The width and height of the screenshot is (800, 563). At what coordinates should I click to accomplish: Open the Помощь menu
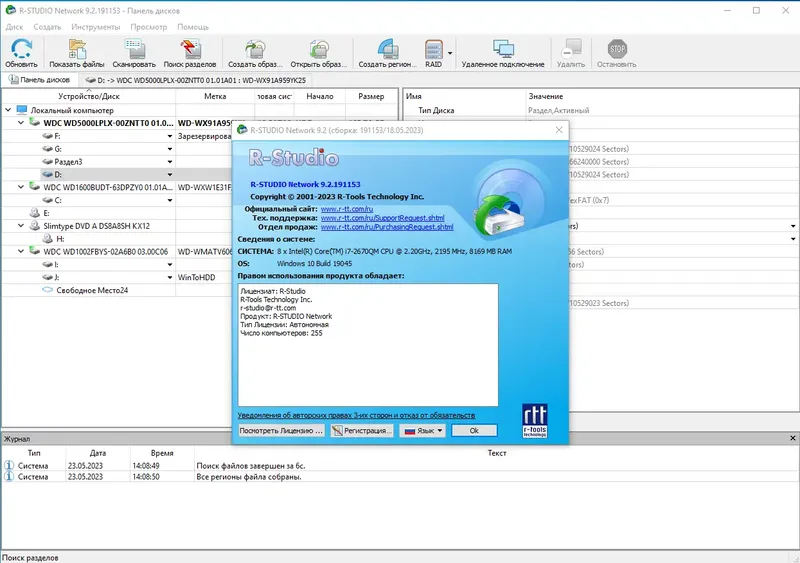193,27
